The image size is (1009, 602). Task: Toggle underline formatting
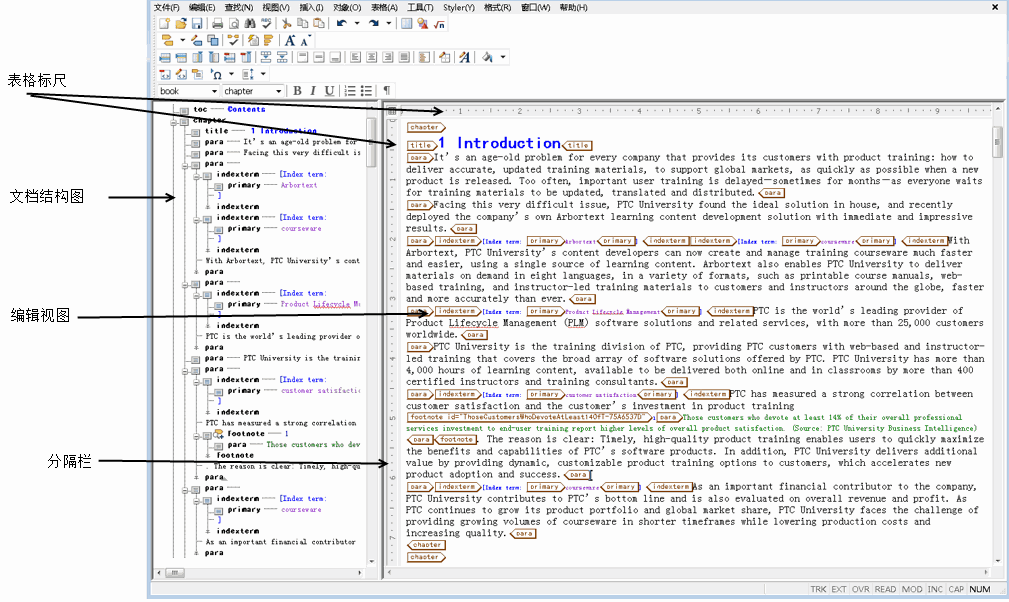click(329, 91)
